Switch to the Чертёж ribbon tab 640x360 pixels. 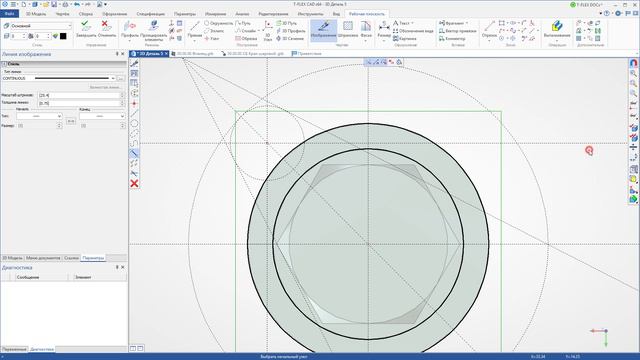click(62, 14)
